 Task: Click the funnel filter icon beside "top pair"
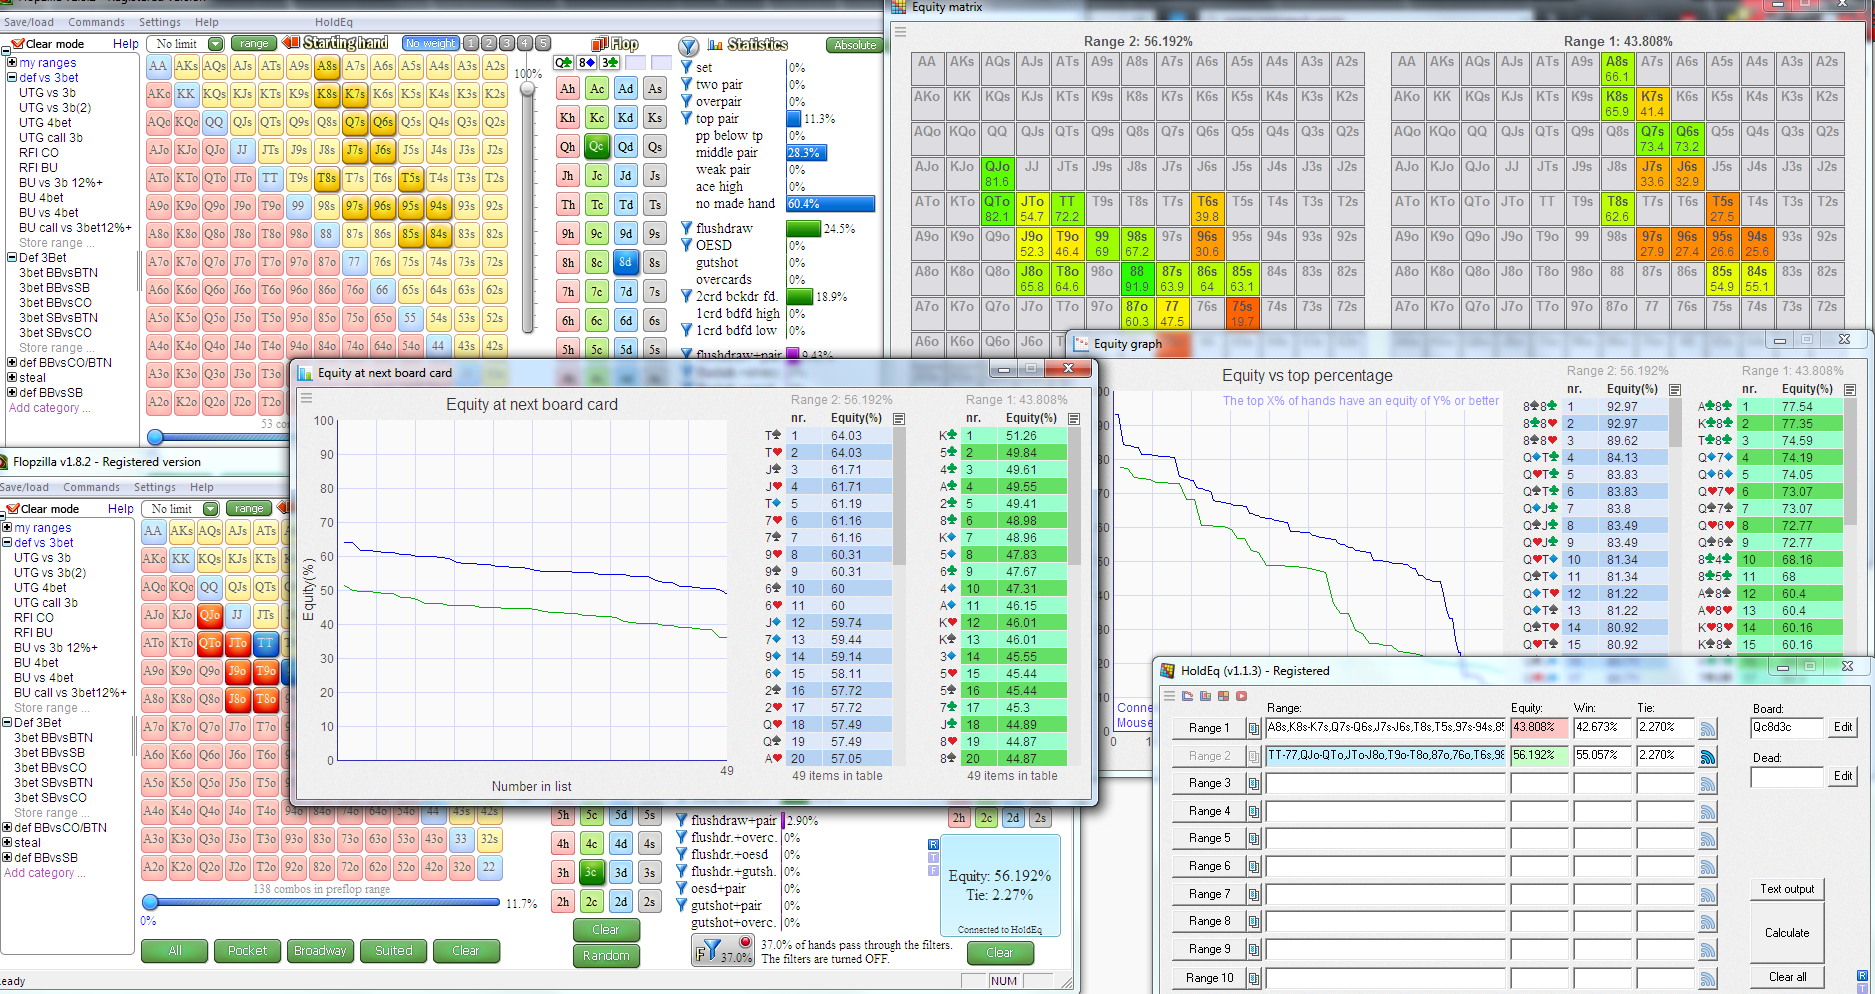687,118
